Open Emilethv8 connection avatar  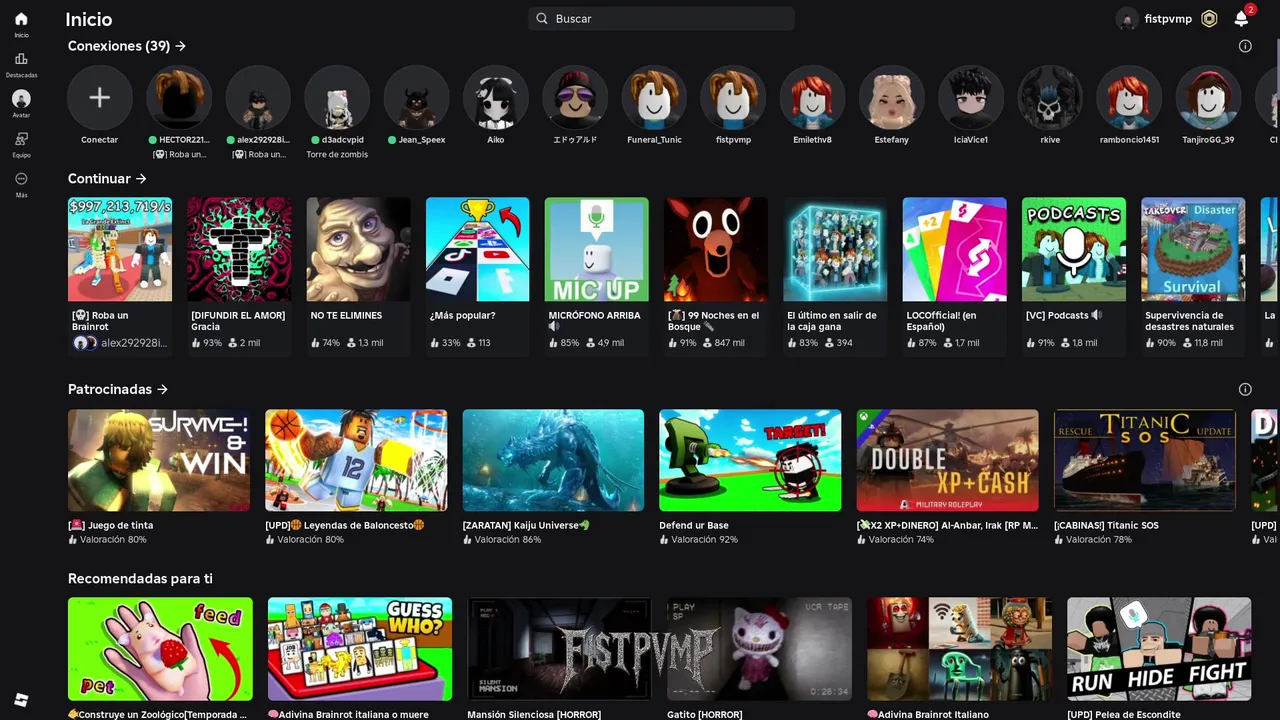(812, 98)
